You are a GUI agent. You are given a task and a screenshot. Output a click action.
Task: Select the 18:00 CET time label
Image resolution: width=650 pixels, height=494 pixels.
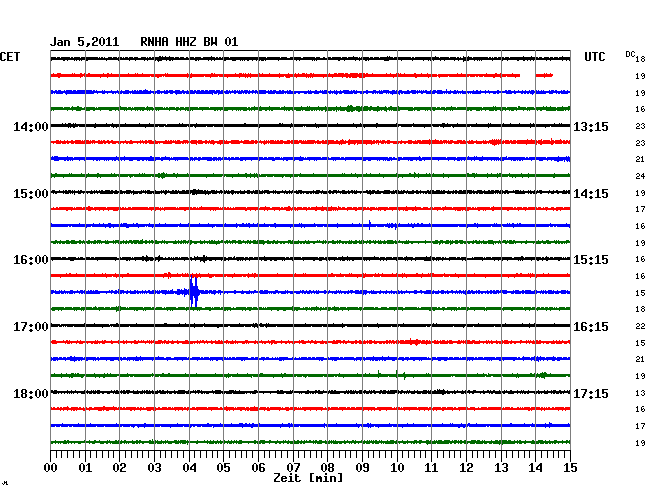(31, 393)
